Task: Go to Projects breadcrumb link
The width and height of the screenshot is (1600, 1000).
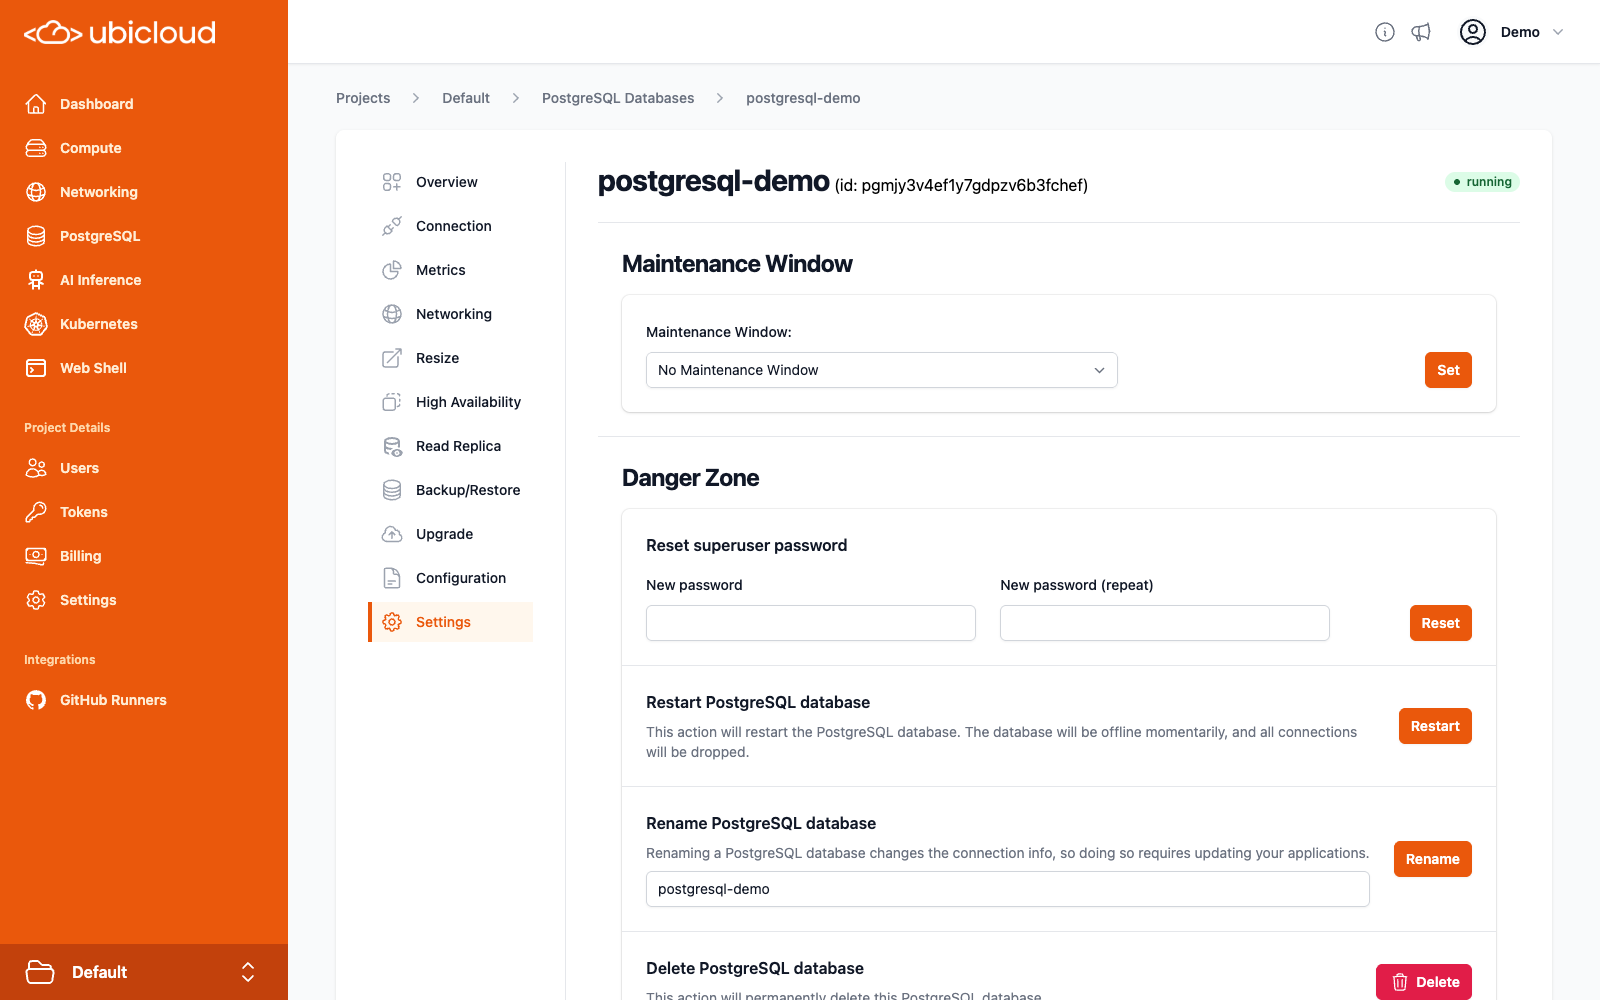Action: (363, 98)
